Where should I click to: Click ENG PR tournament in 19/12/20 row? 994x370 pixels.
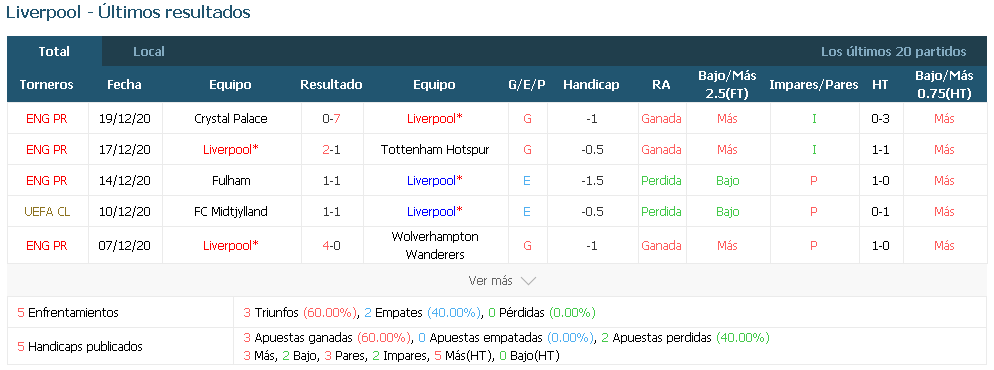tap(47, 118)
